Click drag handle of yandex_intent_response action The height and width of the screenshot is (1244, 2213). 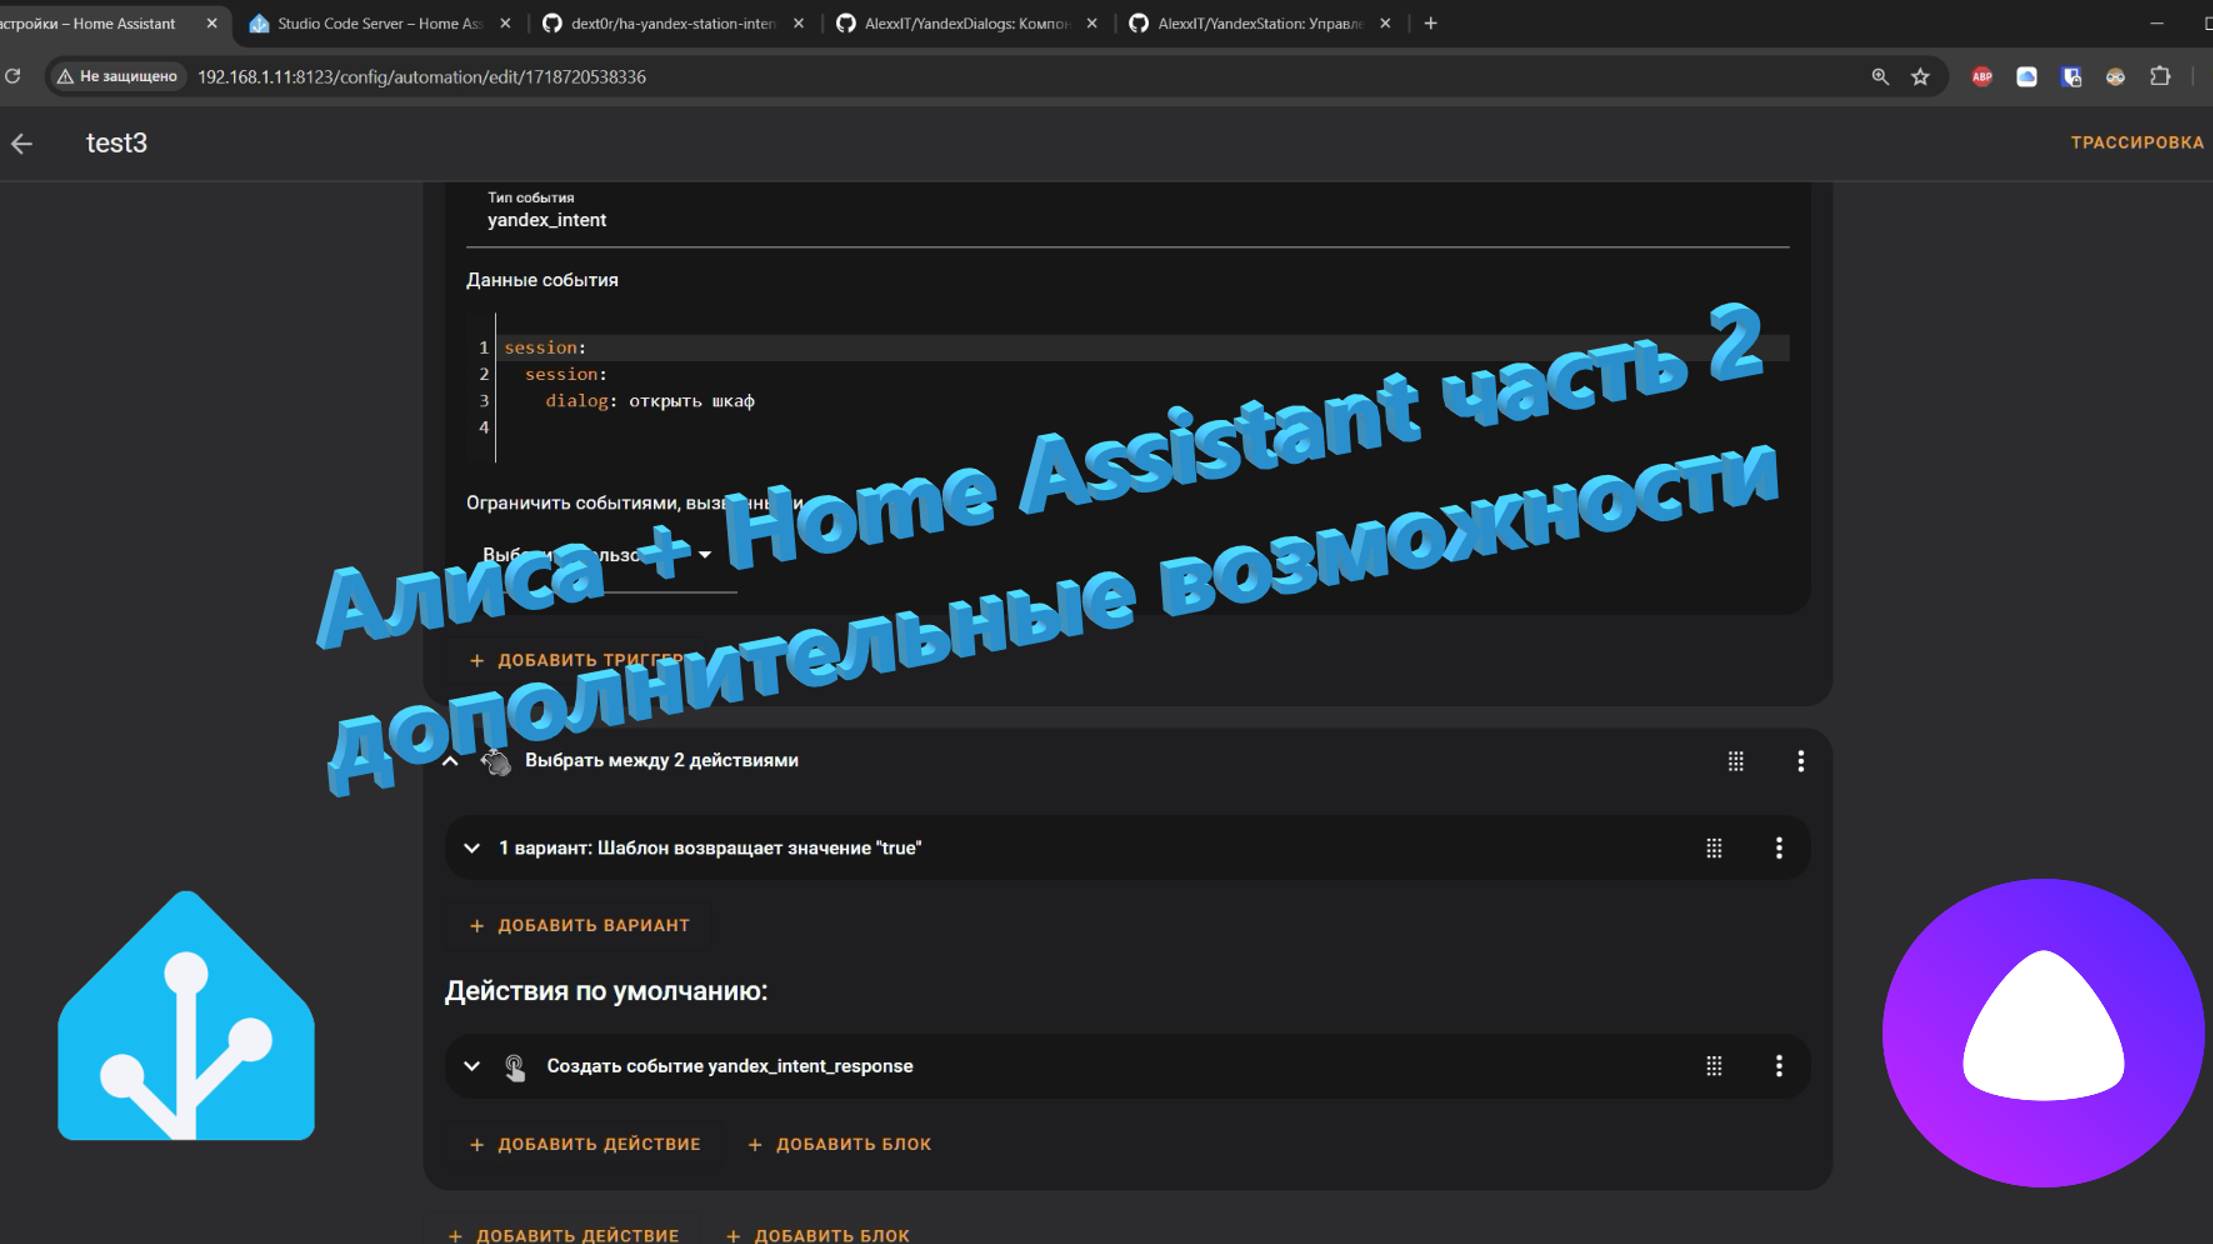1713,1066
